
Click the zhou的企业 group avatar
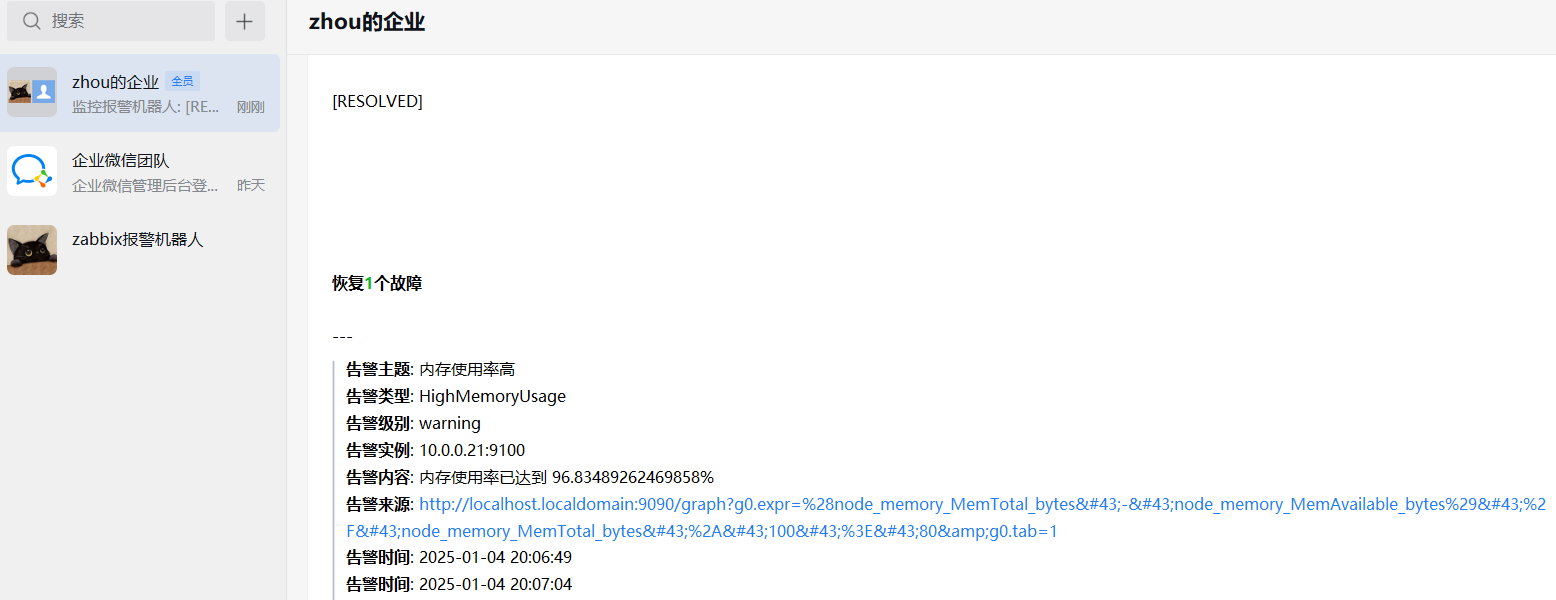(x=32, y=92)
